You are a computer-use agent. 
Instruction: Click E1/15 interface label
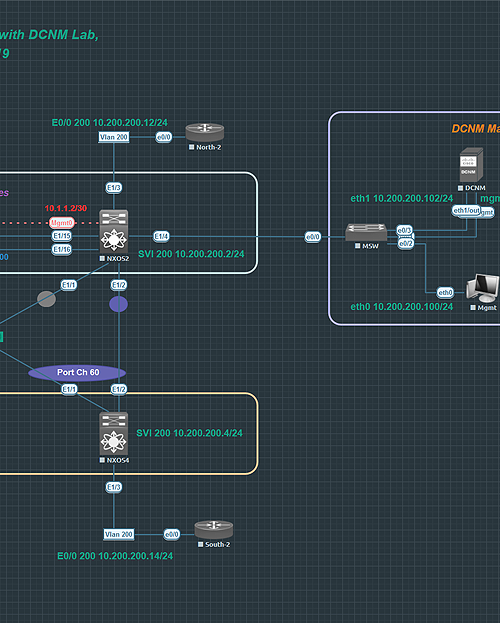[62, 236]
